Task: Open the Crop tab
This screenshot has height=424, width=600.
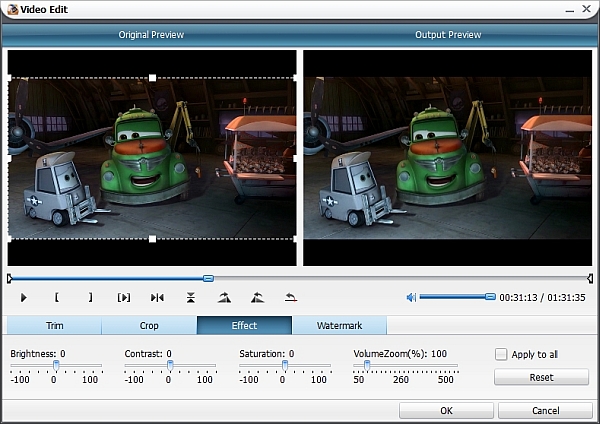Action: click(x=149, y=326)
